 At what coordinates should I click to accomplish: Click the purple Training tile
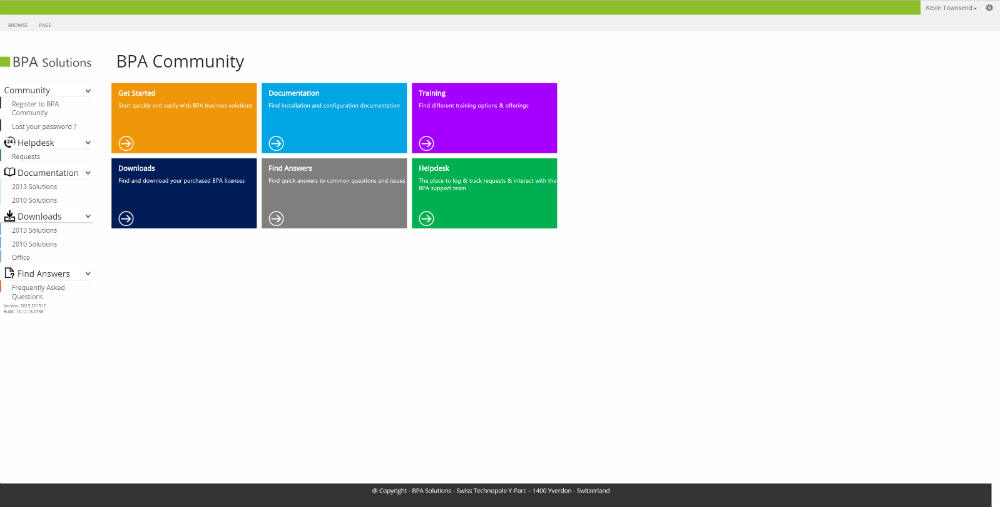click(x=485, y=118)
